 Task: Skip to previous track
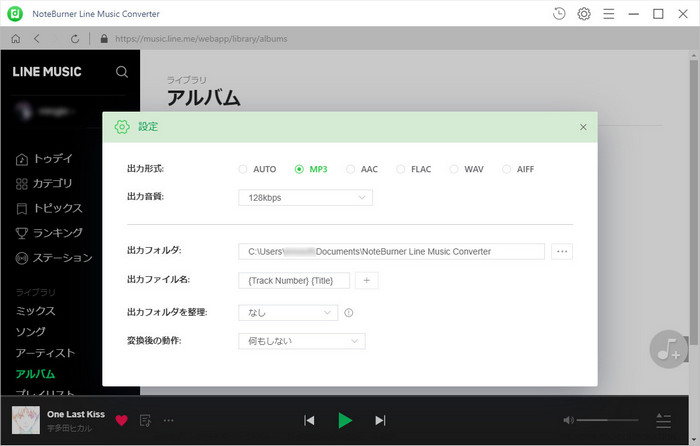tap(309, 420)
